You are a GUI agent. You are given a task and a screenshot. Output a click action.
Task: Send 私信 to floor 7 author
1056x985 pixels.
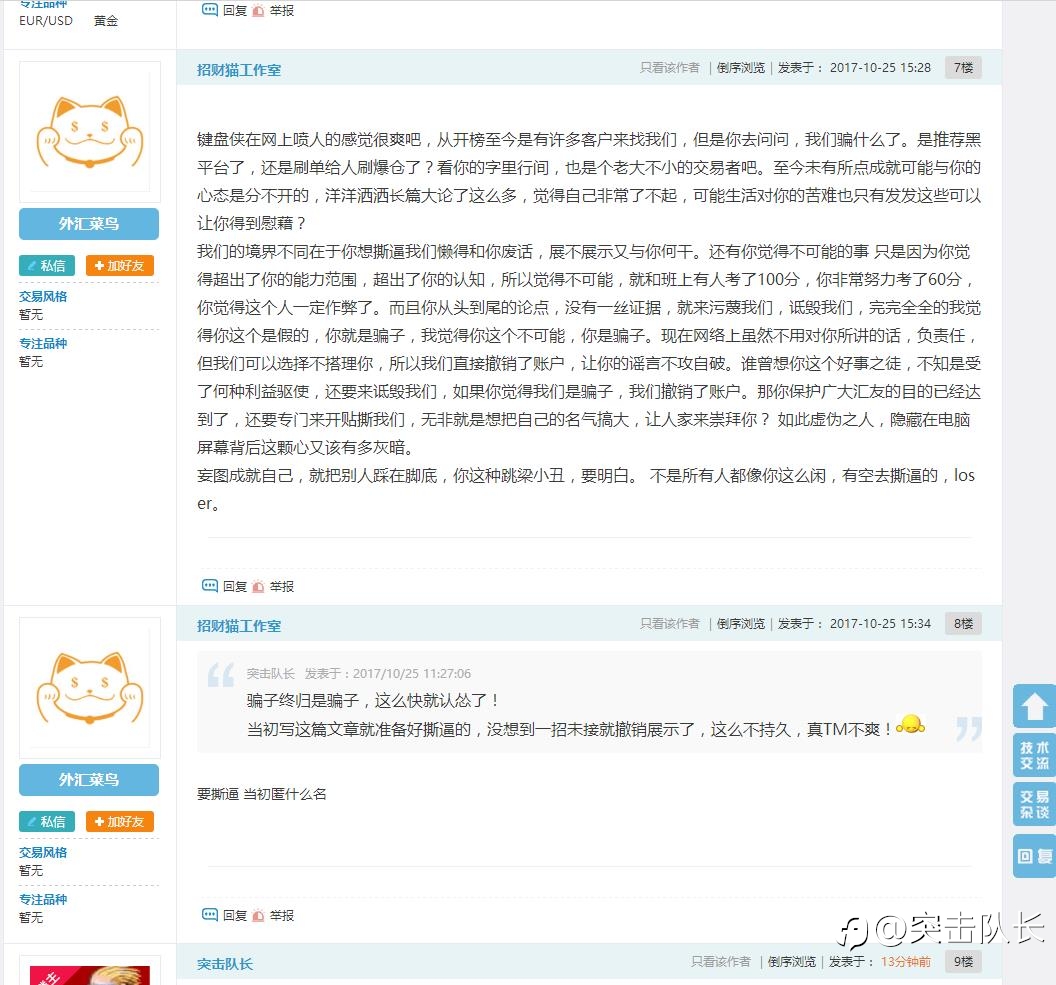[47, 265]
